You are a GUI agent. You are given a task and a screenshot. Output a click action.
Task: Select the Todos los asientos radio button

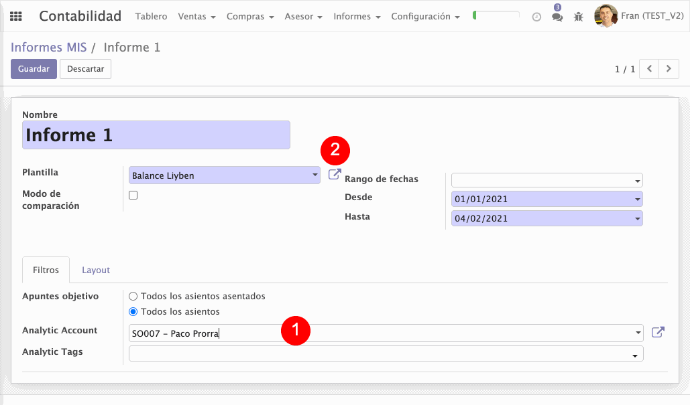pyautogui.click(x=133, y=312)
